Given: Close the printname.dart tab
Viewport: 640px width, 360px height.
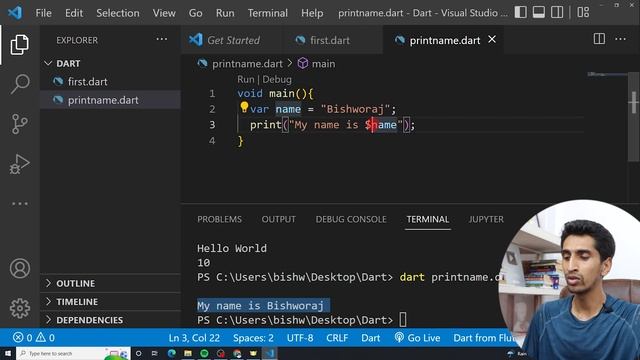Looking at the screenshot, I should 492,40.
